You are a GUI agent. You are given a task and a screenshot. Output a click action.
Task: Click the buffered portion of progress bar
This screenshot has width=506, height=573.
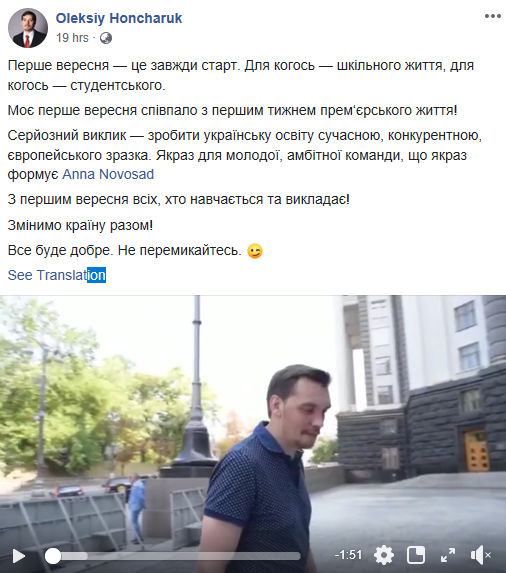pos(74,556)
